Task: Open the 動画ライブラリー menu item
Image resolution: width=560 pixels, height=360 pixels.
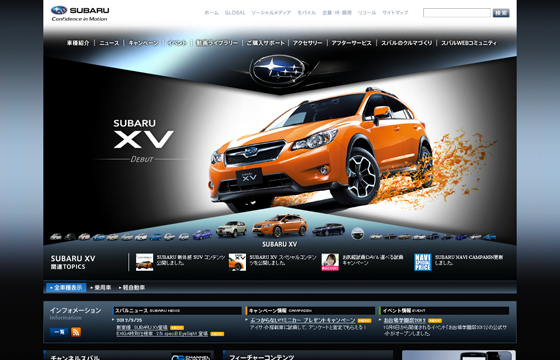Action: pos(217,43)
